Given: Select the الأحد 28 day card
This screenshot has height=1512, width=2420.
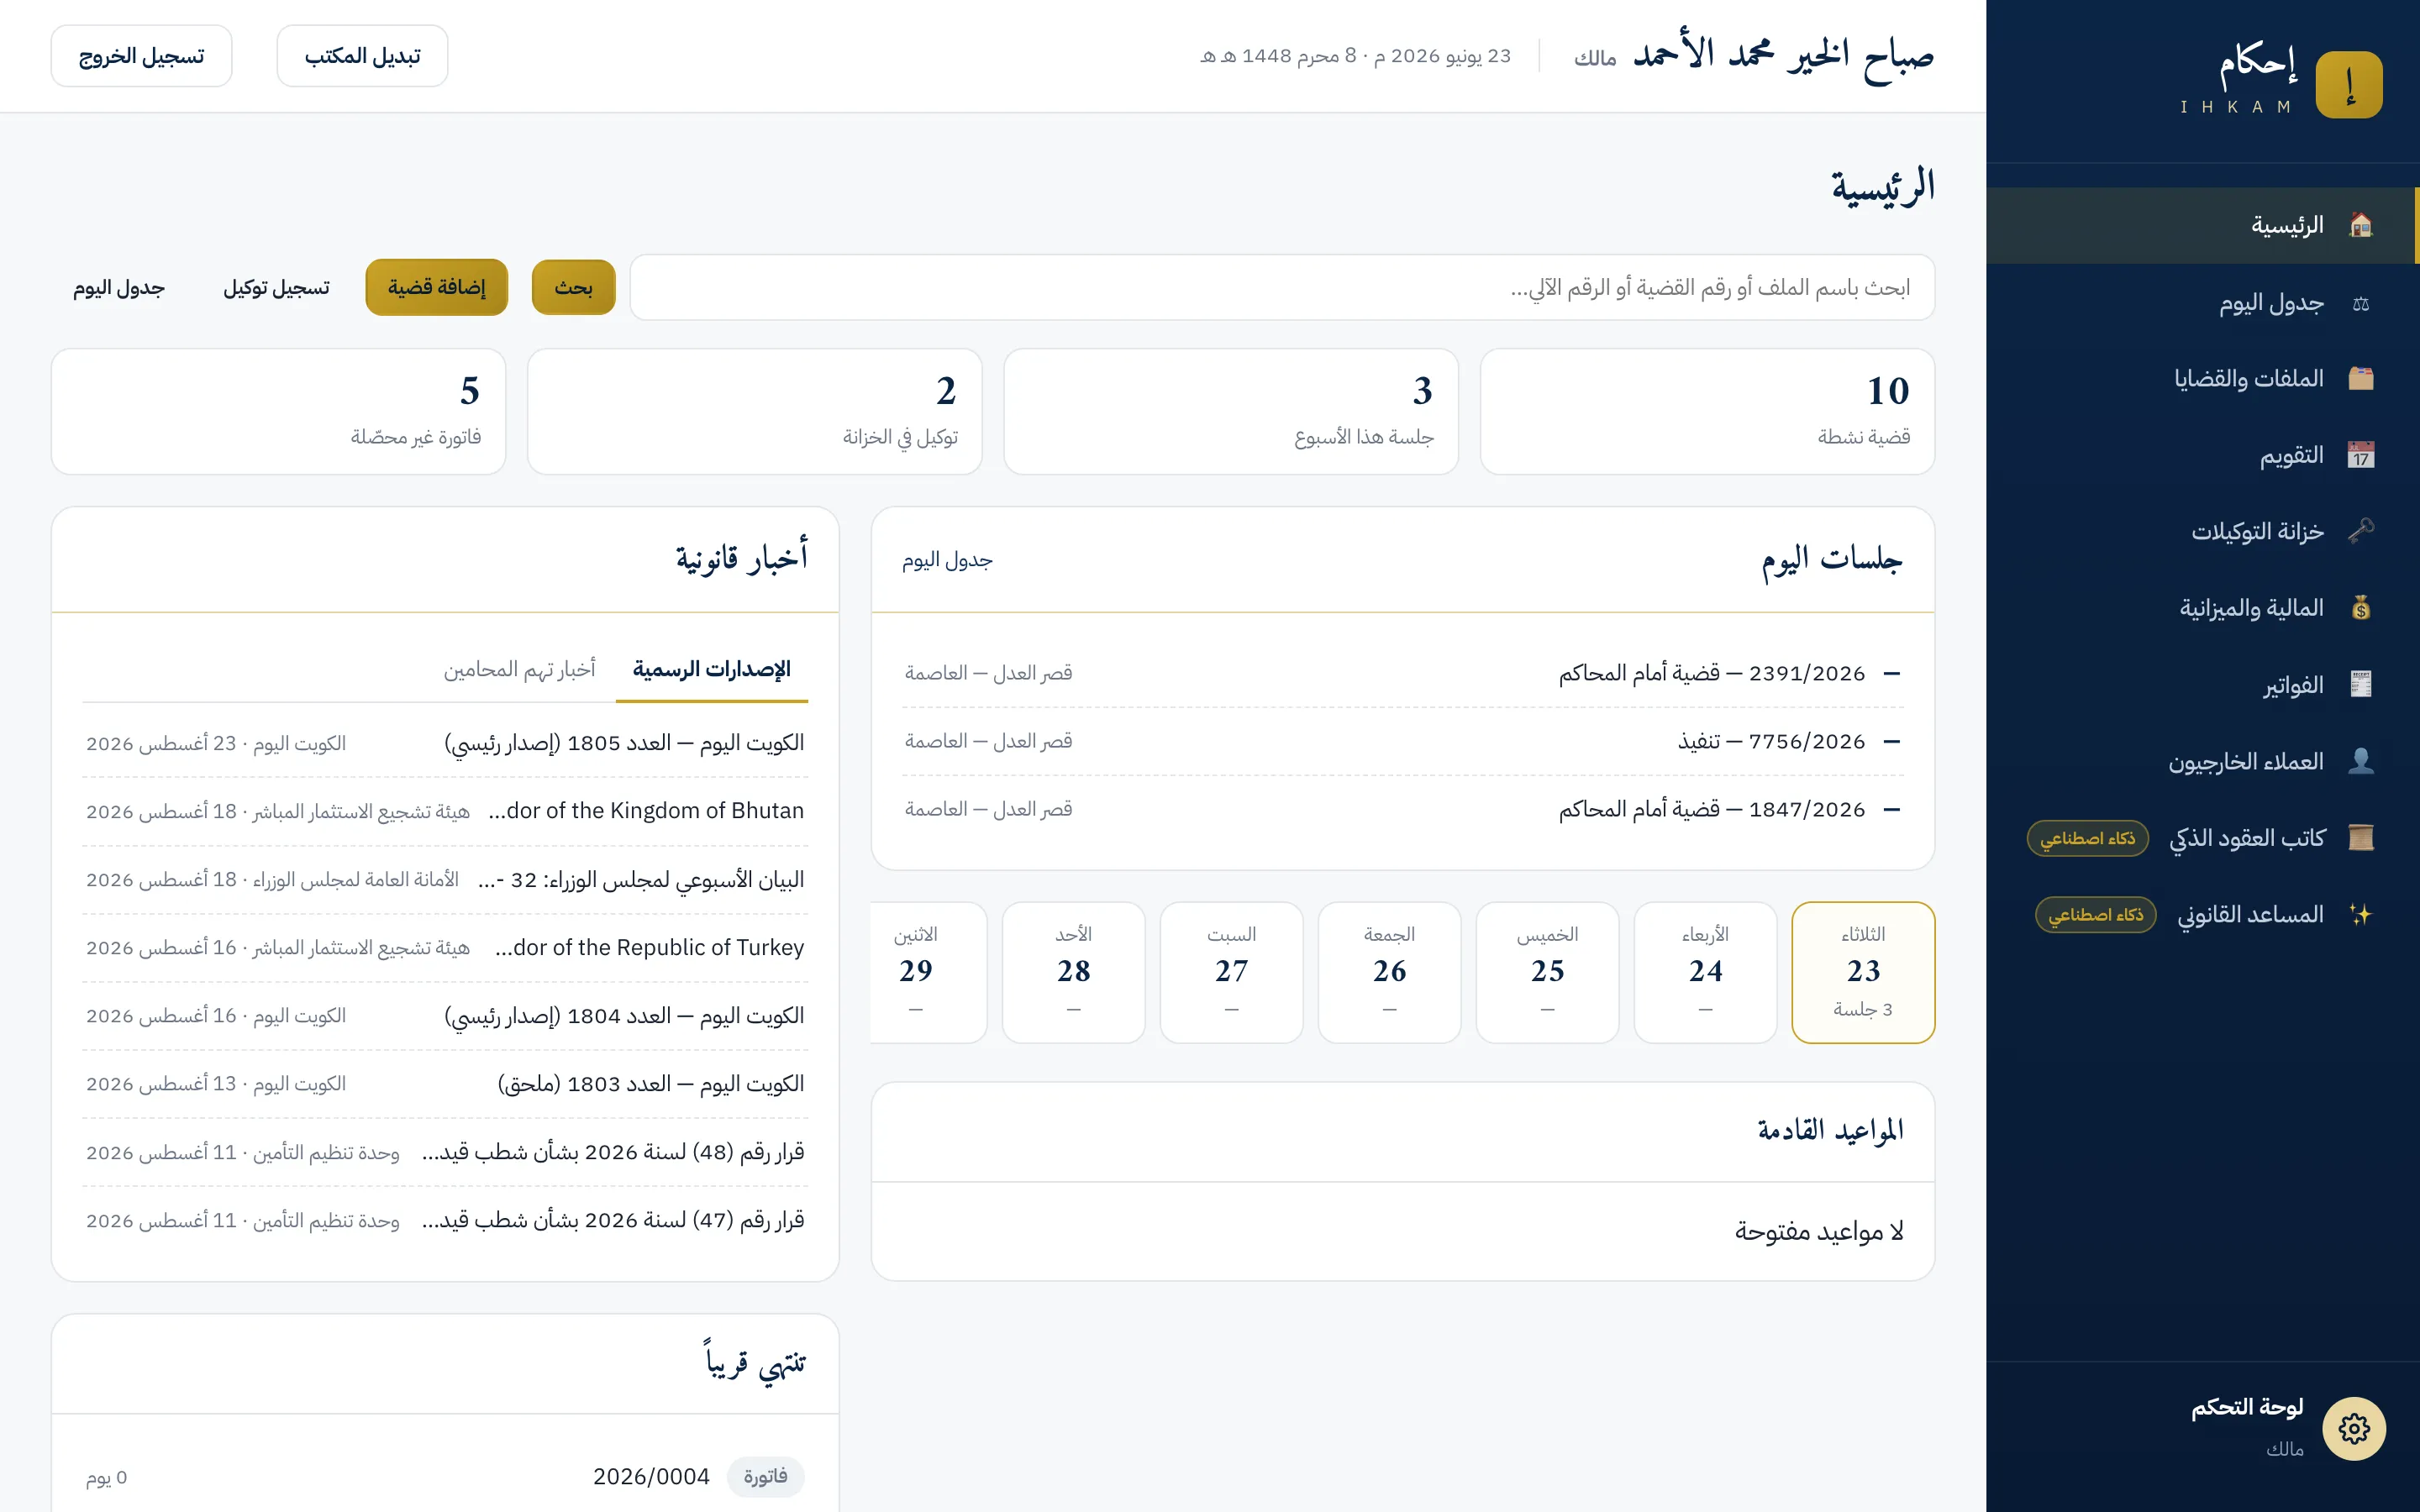Looking at the screenshot, I should [x=1073, y=972].
